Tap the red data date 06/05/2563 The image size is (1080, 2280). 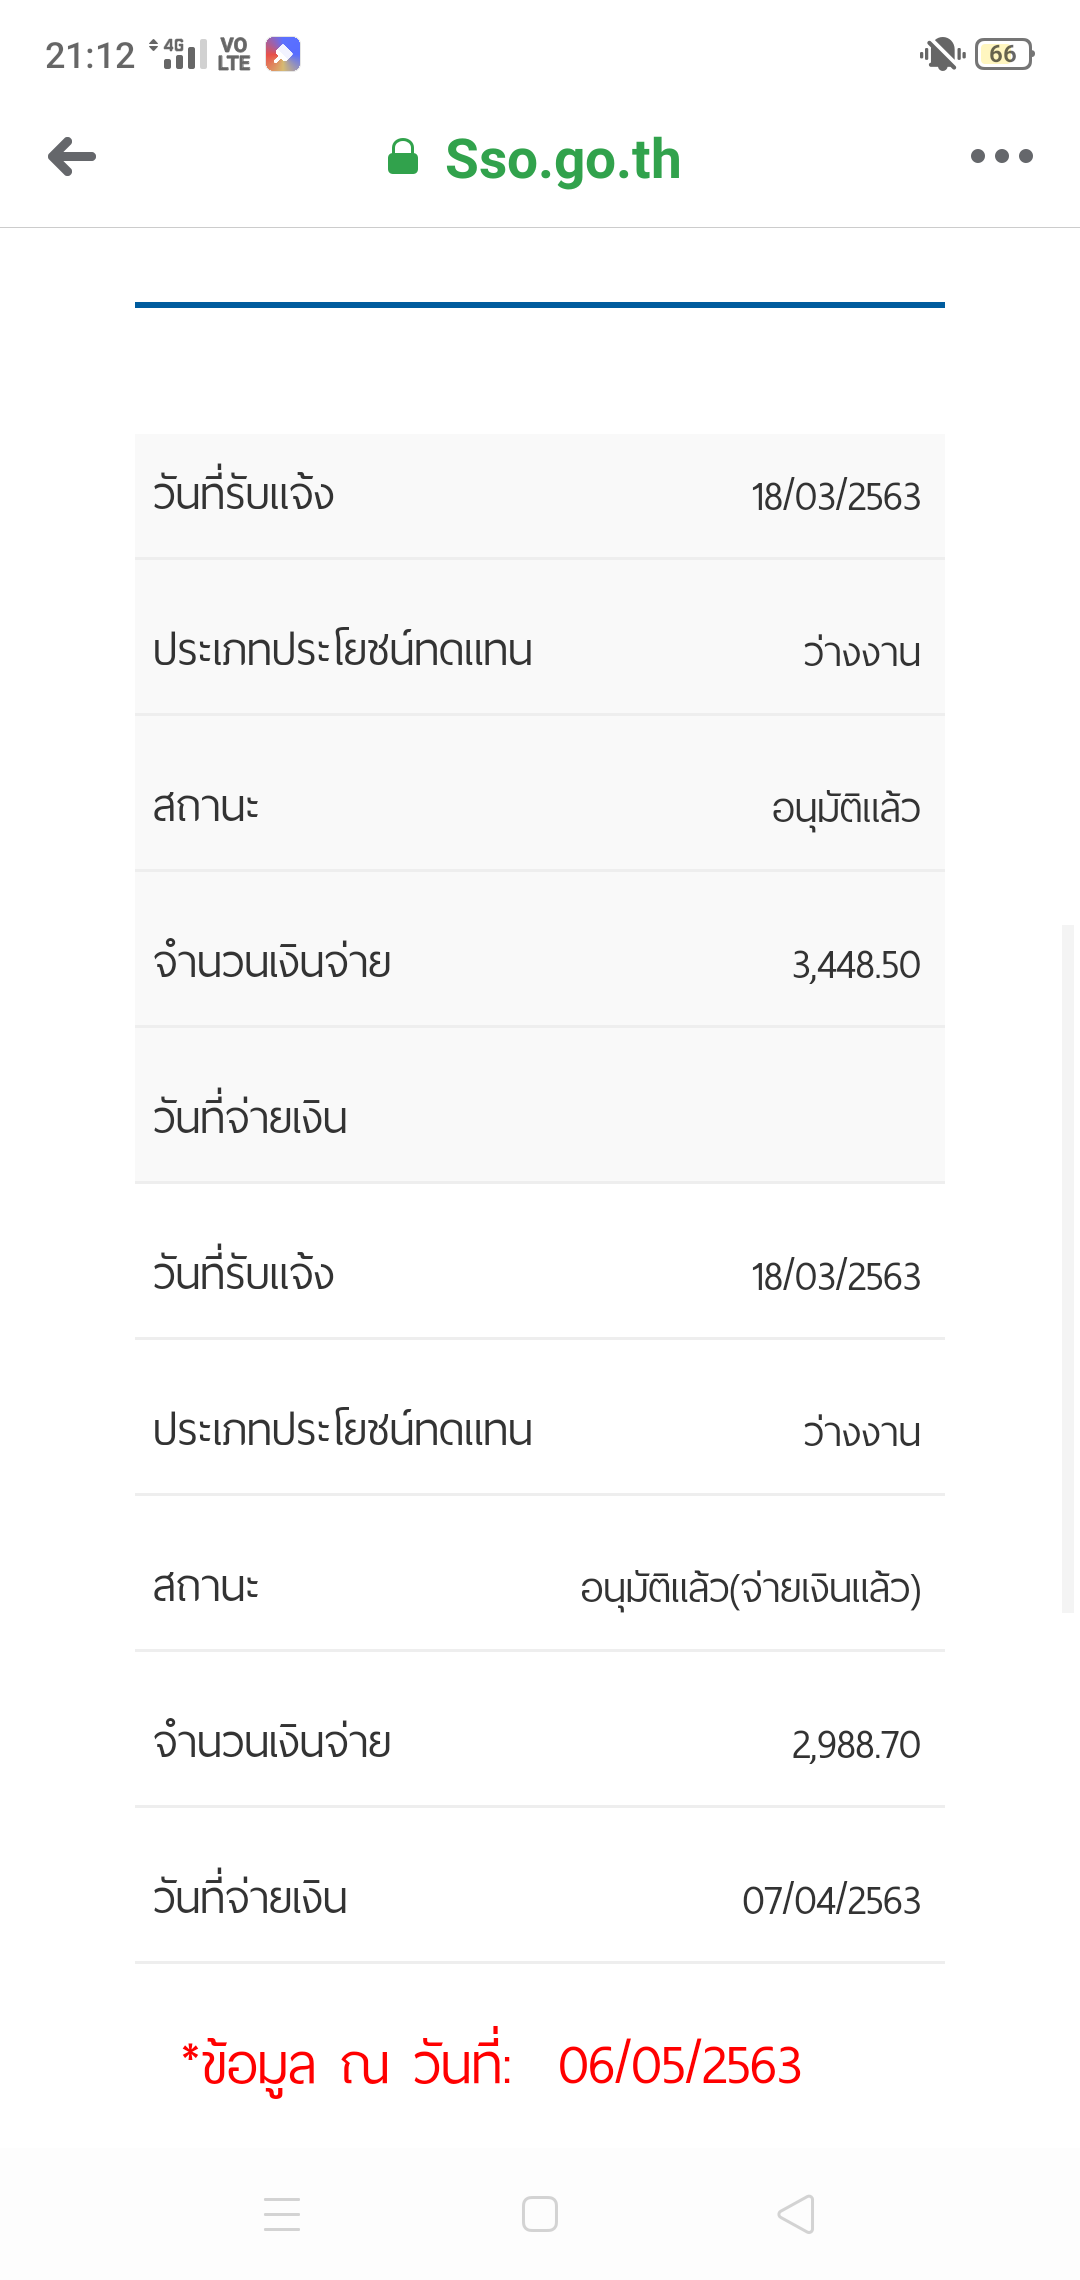(680, 2065)
